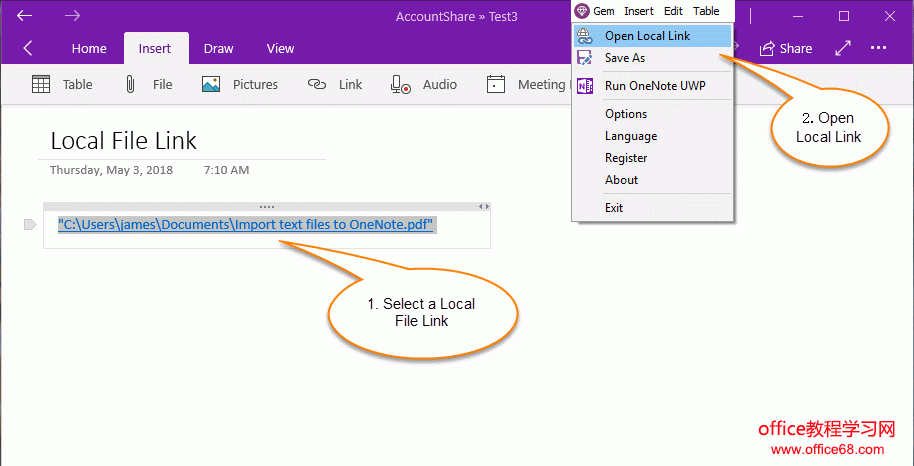
Task: Open Options from Gem menu
Action: pos(652,114)
